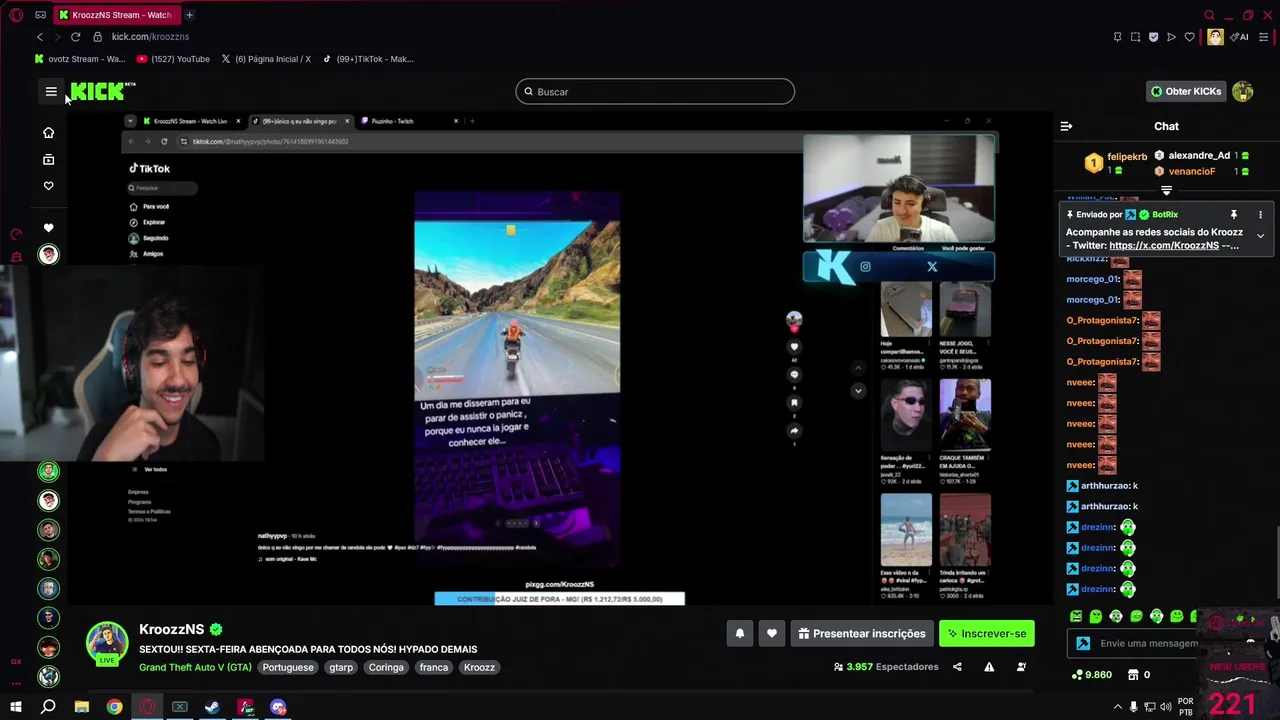Open the browser profile avatar

point(1215,37)
